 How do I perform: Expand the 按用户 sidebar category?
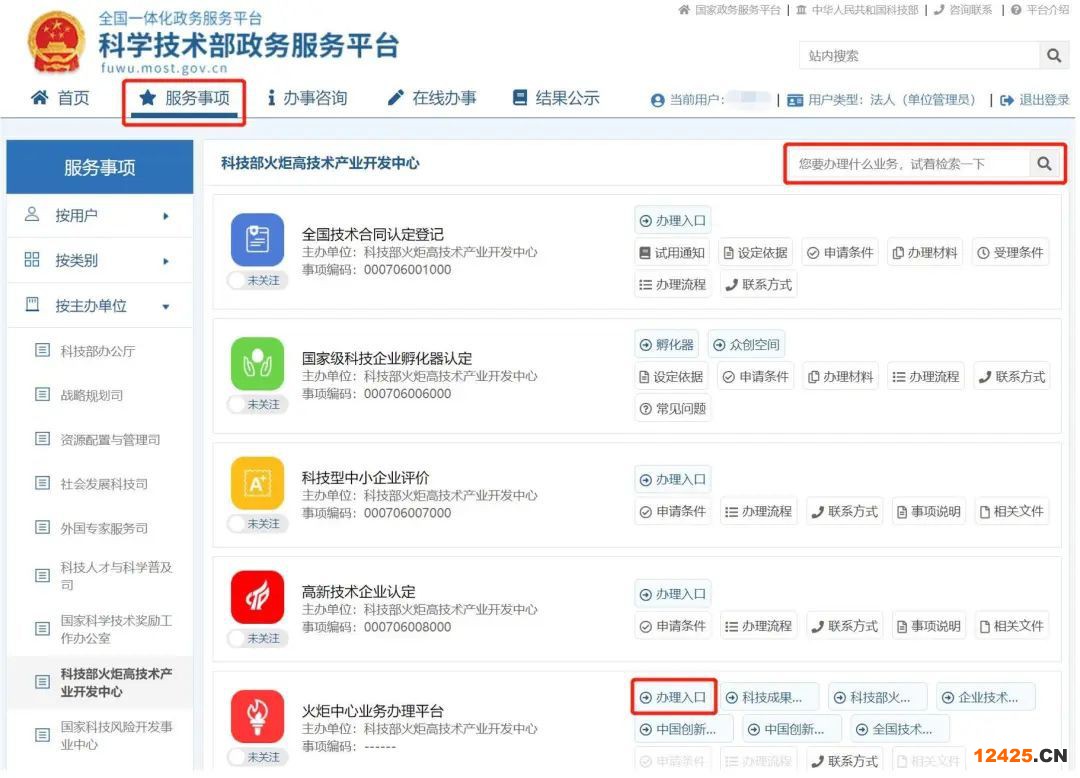tap(99, 215)
